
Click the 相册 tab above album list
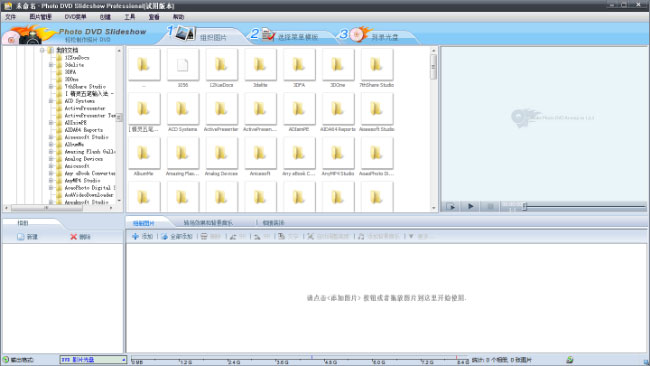click(23, 223)
